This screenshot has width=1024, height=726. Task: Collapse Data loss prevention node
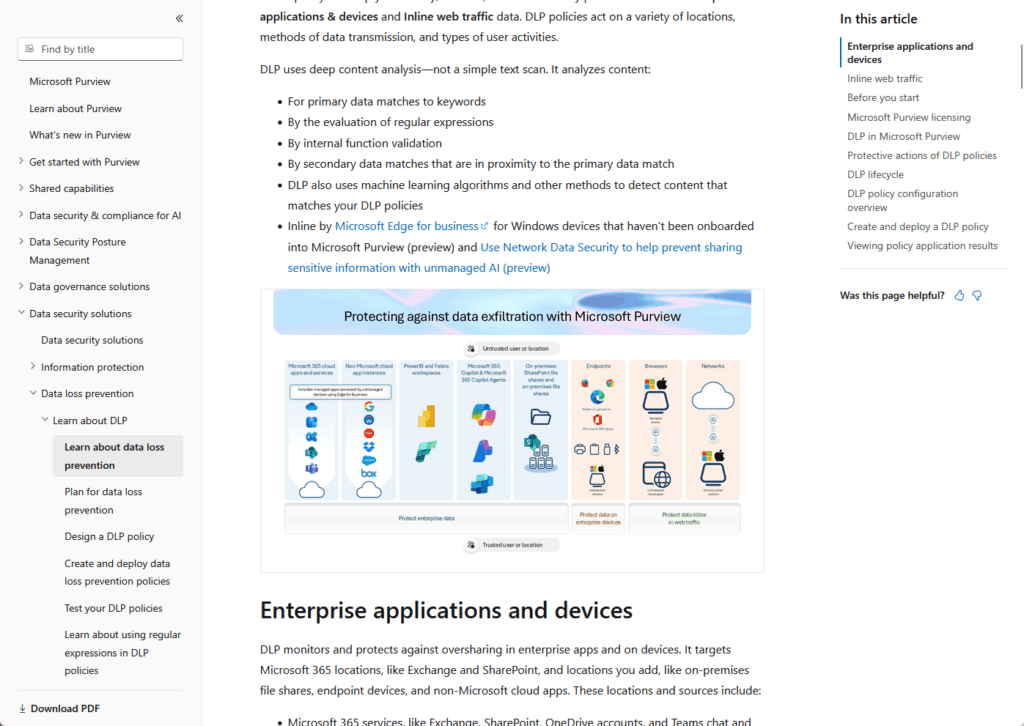pos(33,393)
